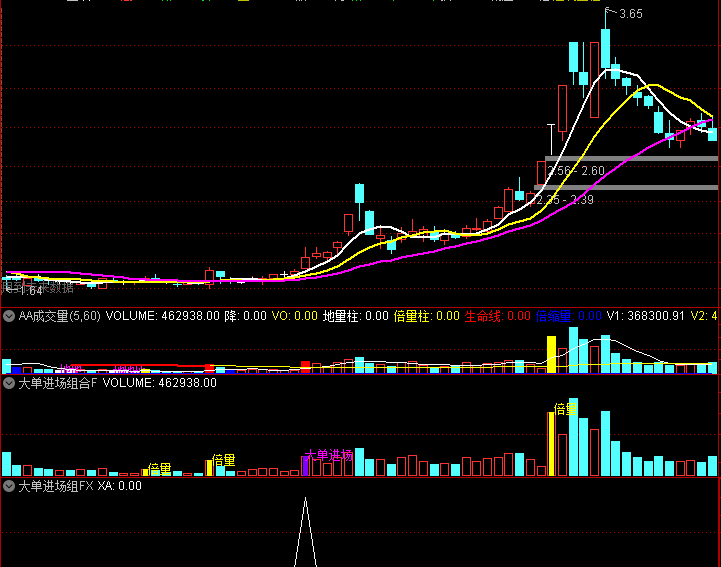Screen dimensions: 721x567
Task: Click VOLUME: 462938.00 beside 大单进场组合F
Action: (160, 383)
